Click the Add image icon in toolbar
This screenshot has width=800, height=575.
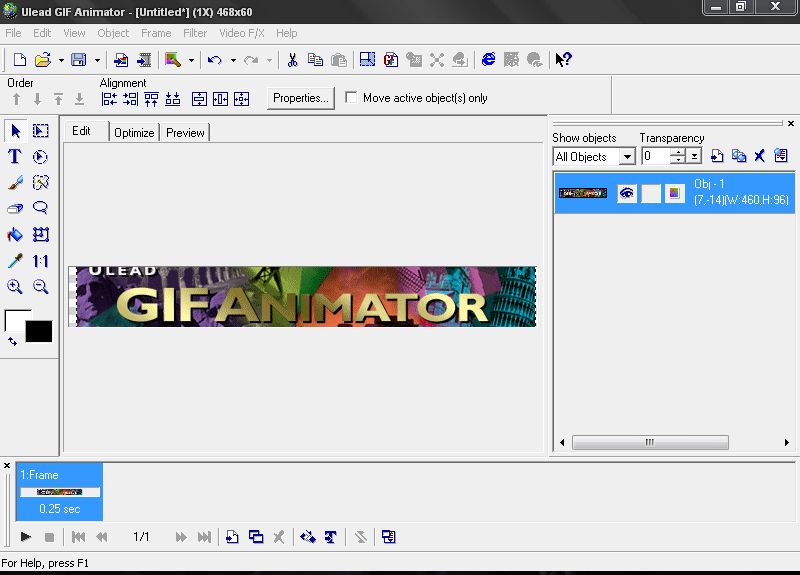point(121,60)
